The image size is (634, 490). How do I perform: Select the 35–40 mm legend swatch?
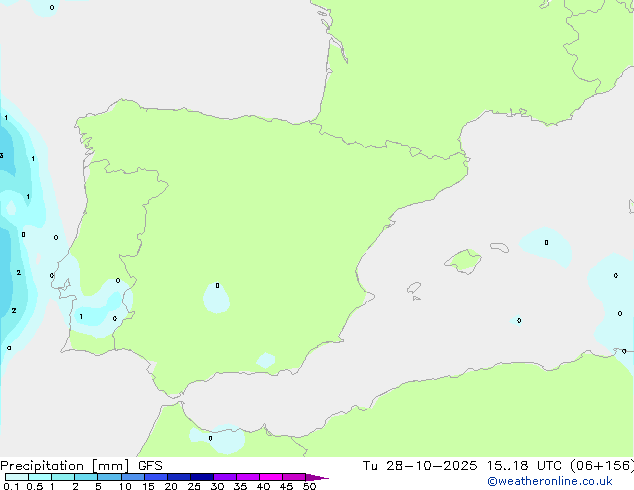coord(248,477)
